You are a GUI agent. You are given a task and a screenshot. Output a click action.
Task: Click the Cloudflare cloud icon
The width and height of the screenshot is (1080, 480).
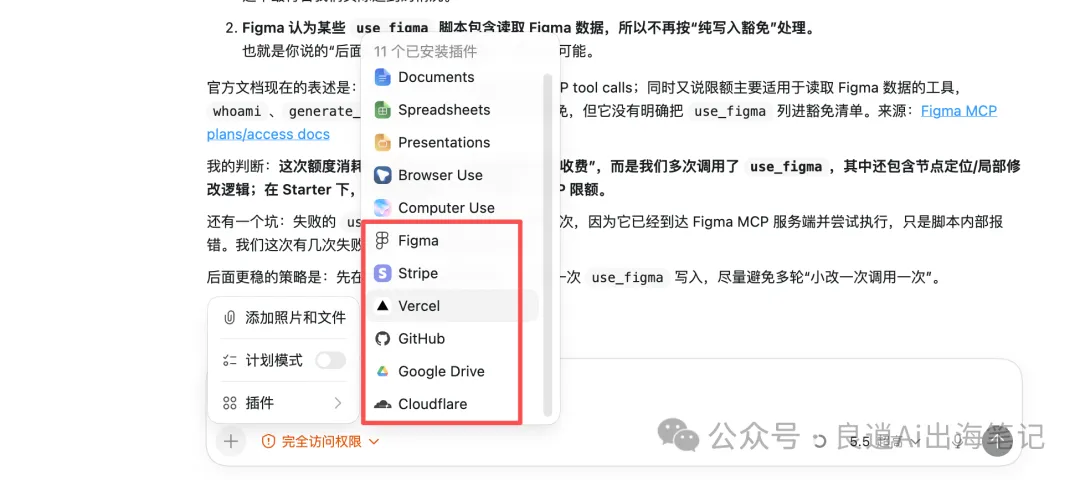pos(382,404)
